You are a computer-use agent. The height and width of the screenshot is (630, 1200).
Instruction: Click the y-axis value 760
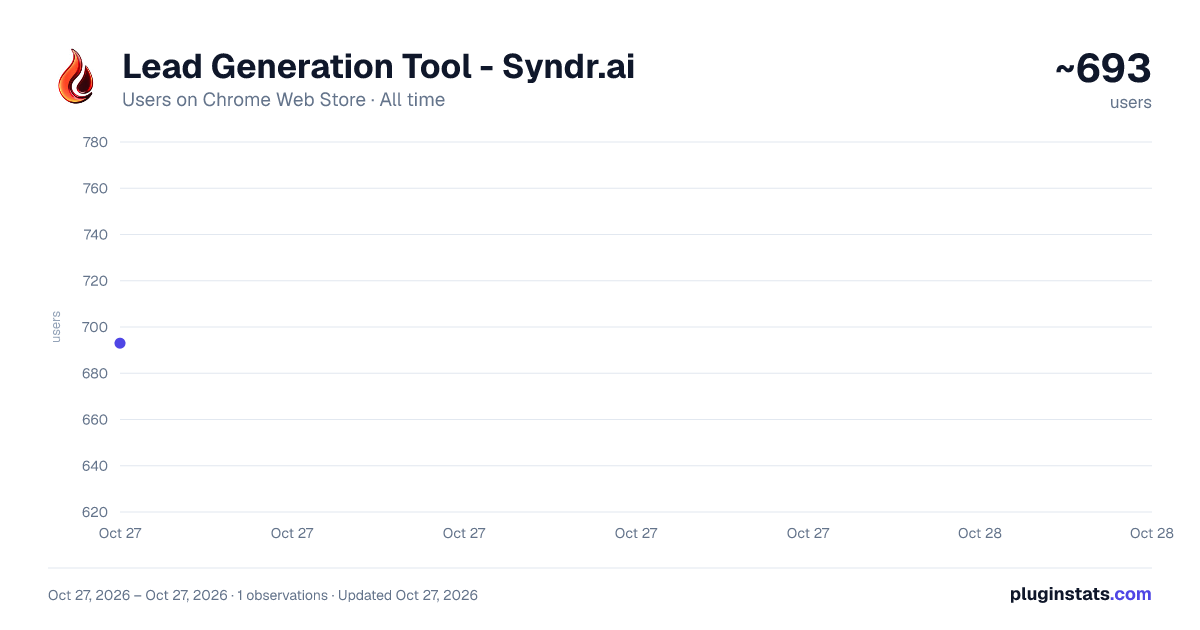tap(95, 188)
